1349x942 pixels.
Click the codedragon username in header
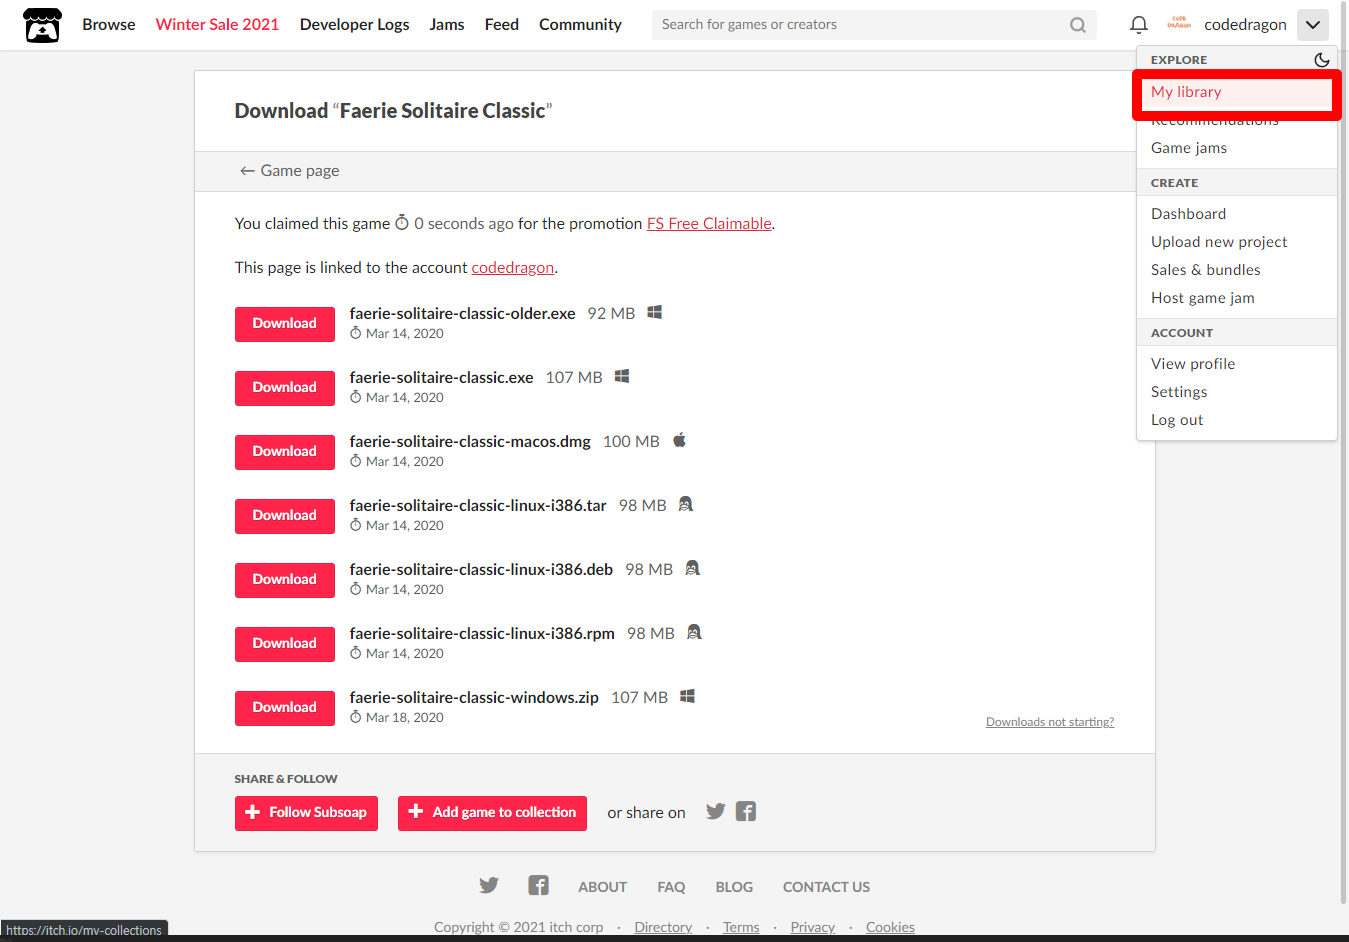pos(1245,25)
